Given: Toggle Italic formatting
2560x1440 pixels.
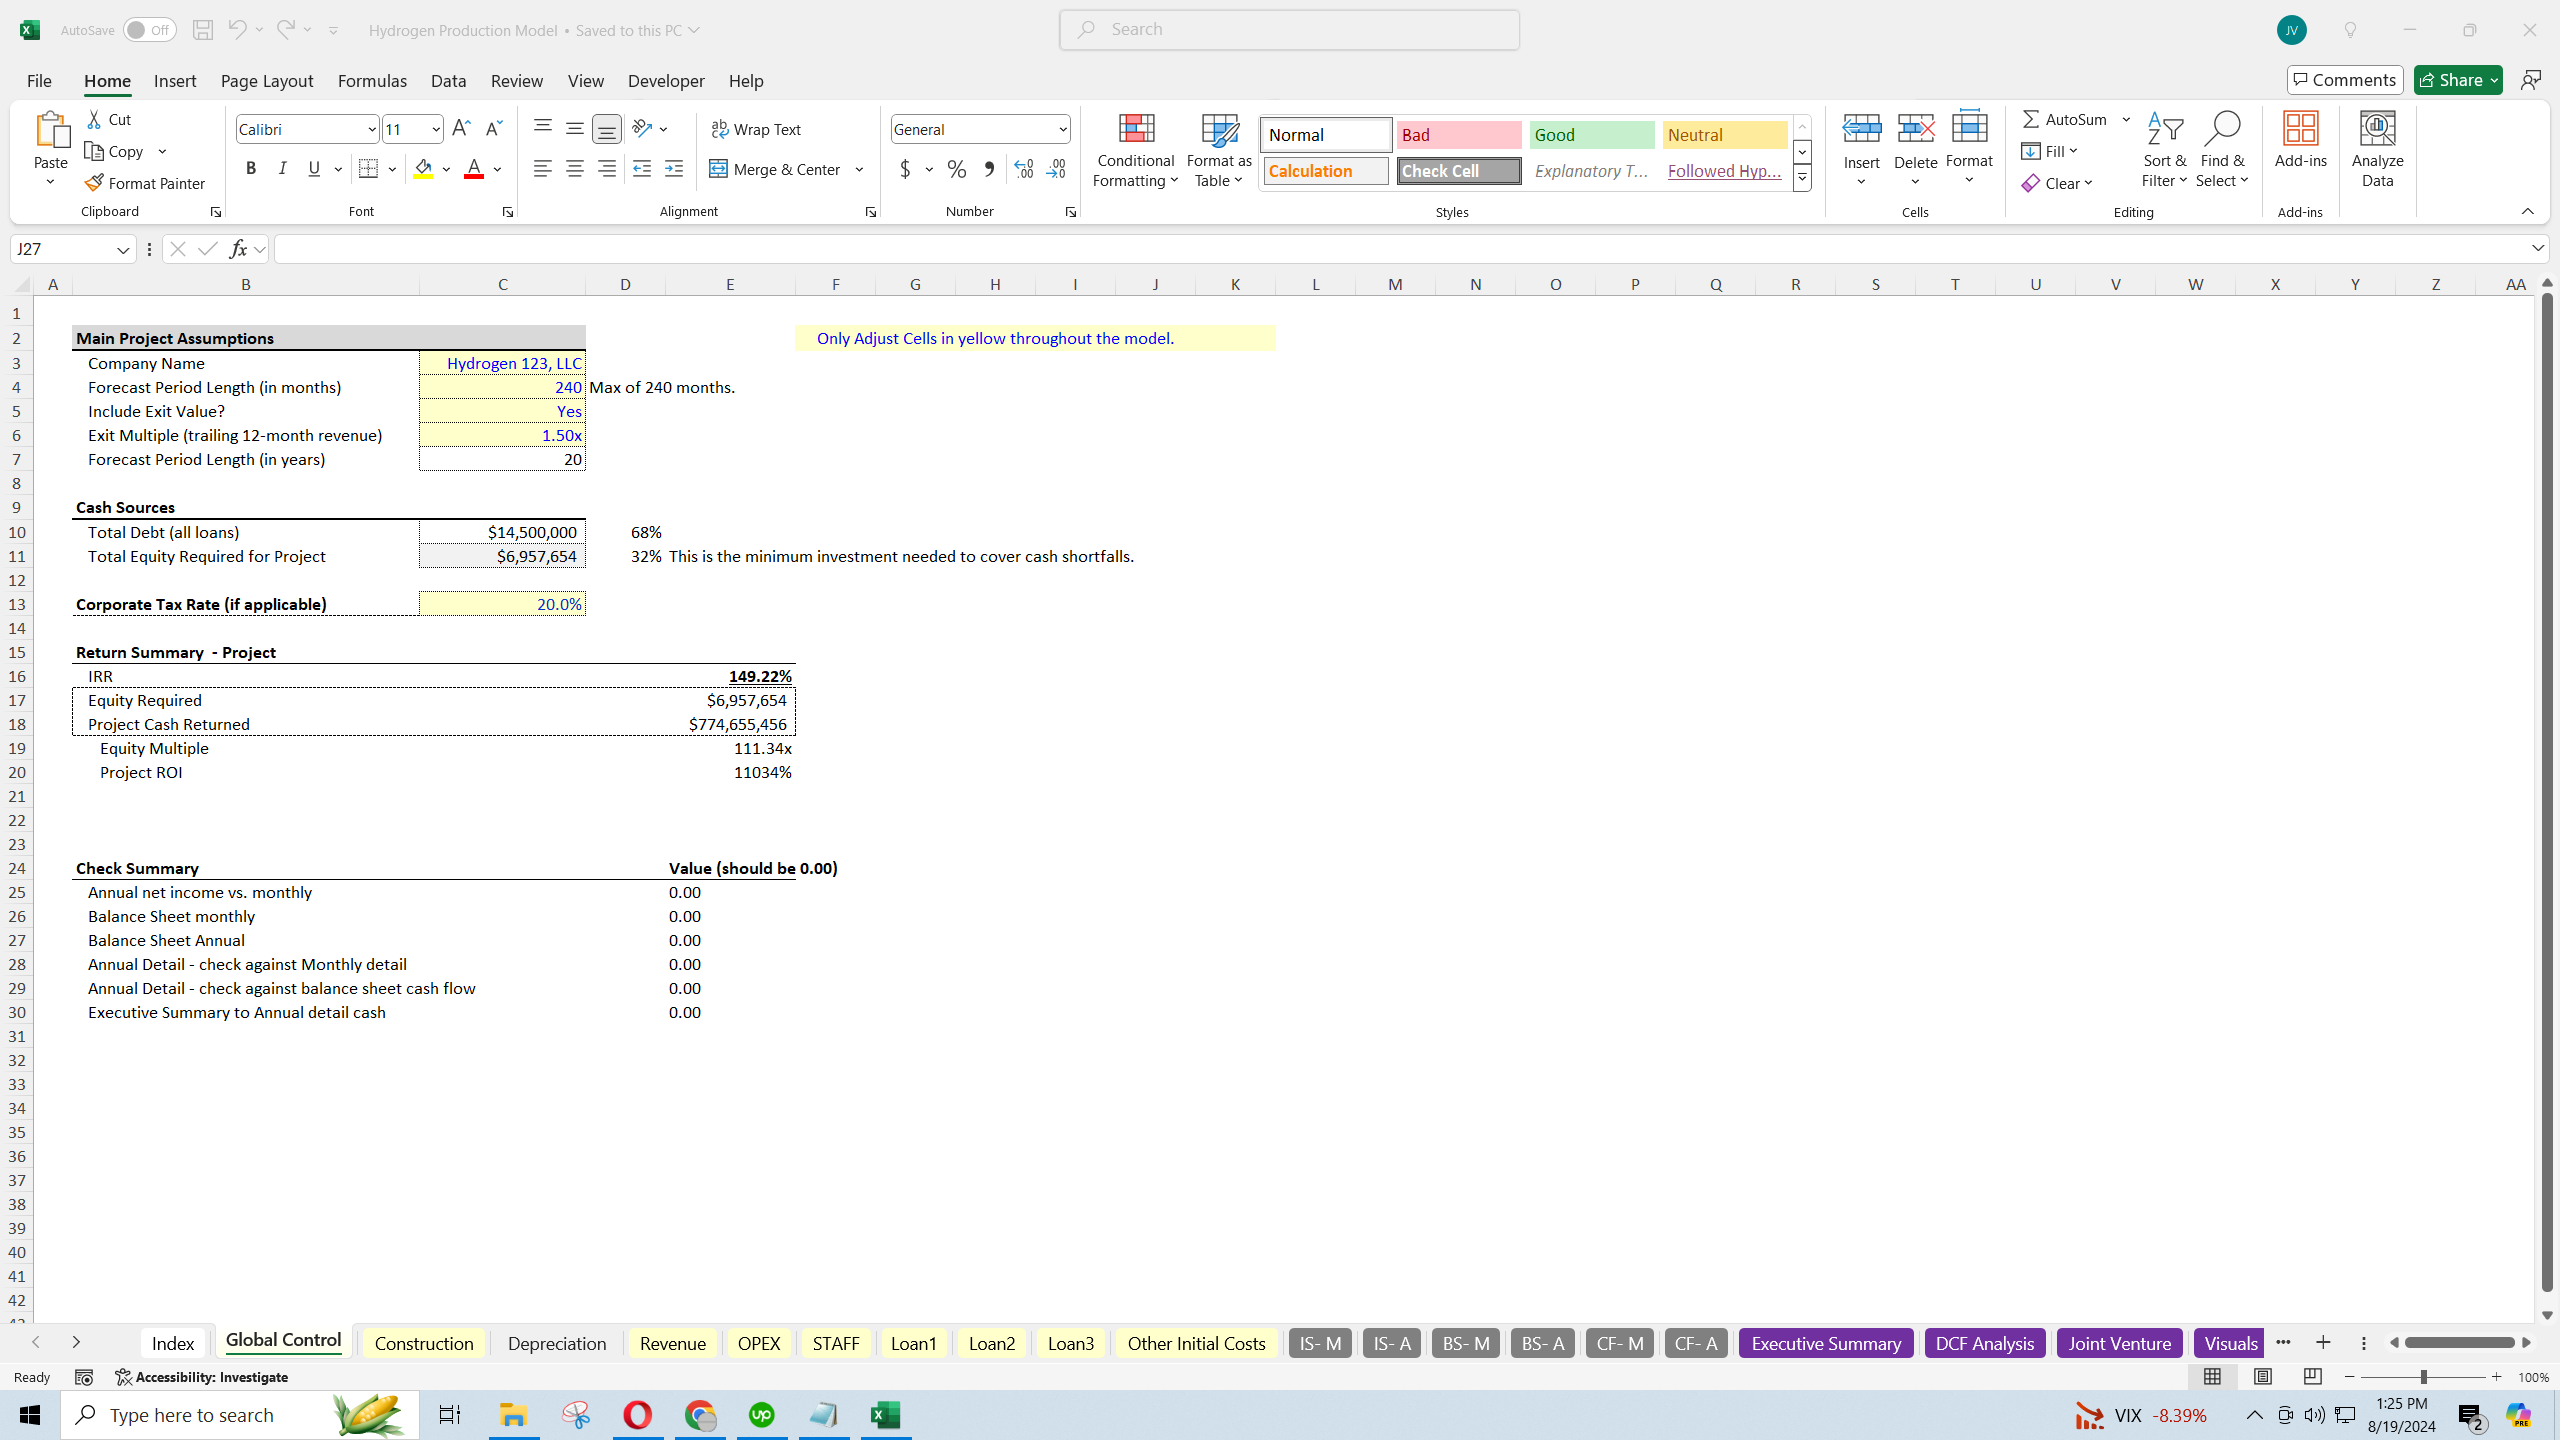Looking at the screenshot, I should click(283, 169).
